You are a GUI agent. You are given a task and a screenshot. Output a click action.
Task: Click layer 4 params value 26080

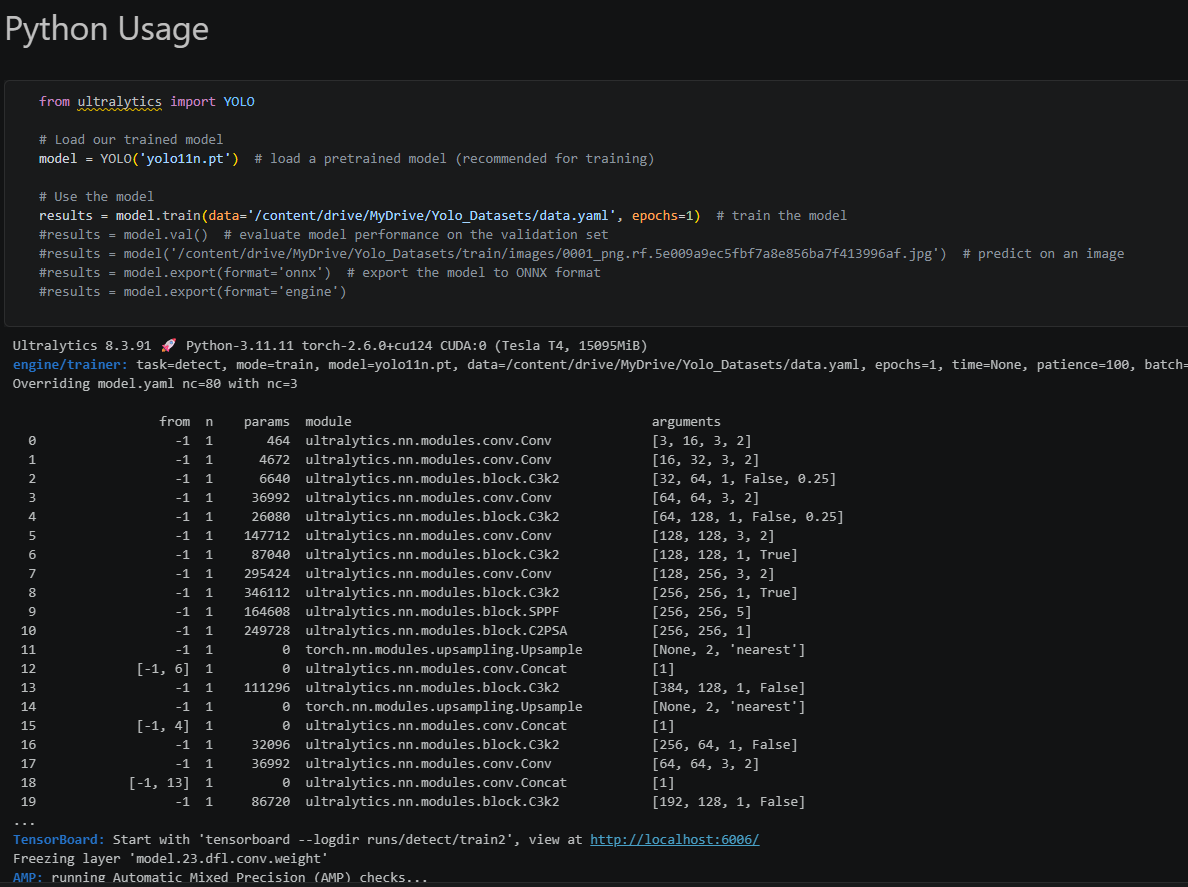click(x=270, y=517)
